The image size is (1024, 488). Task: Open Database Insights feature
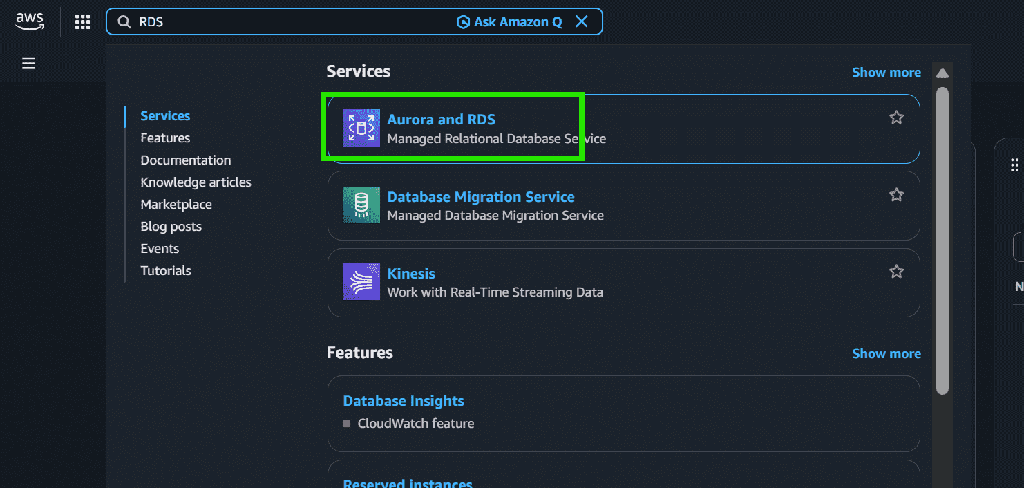tap(404, 401)
